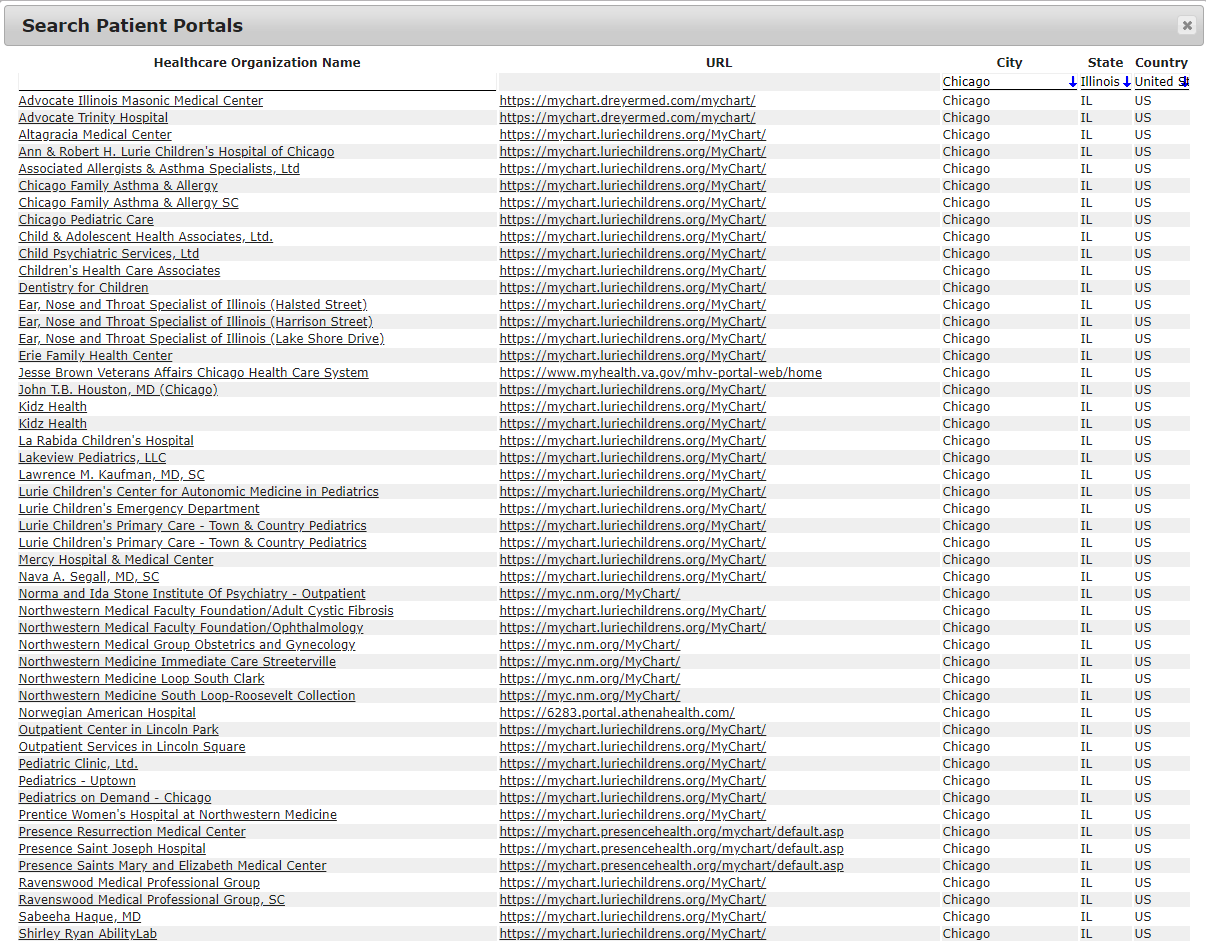
Task: Open ENT Specialist of Illinois (Harrison Street)
Action: click(196, 322)
